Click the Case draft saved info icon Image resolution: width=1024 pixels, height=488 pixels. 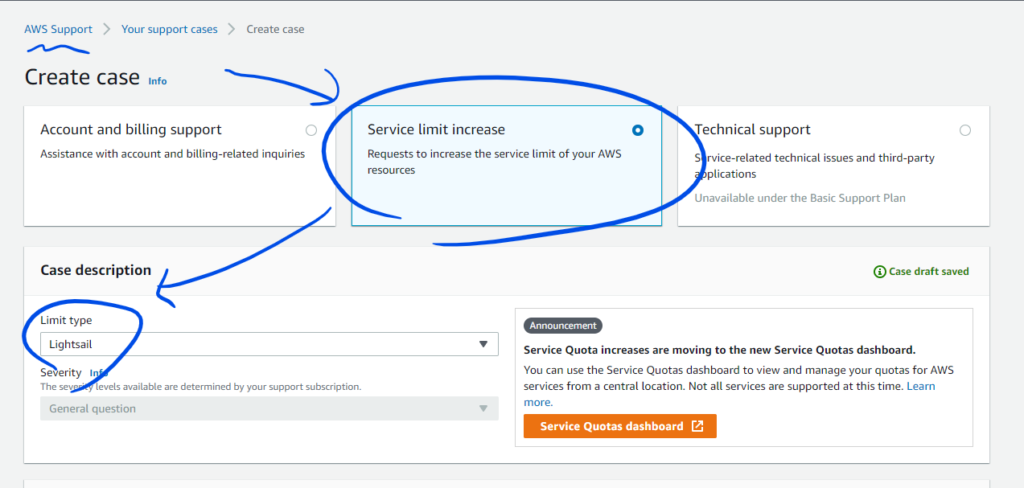(879, 271)
